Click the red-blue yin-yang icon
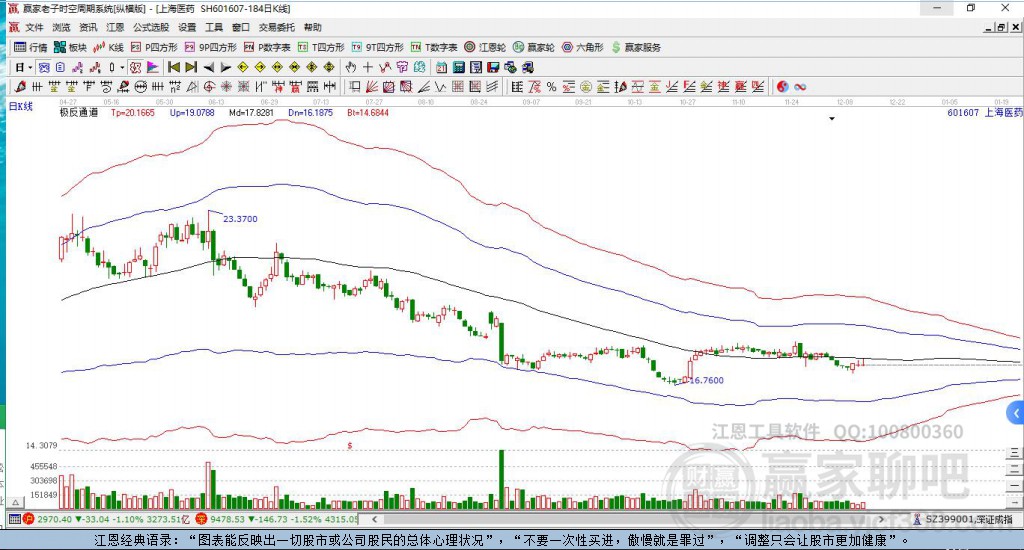Screen dimensions: 1024x550 coord(782,87)
